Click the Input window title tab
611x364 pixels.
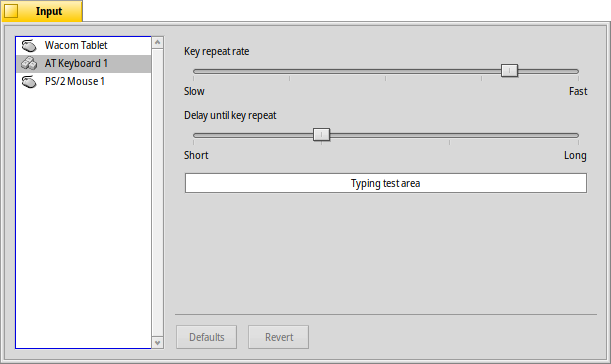[41, 11]
